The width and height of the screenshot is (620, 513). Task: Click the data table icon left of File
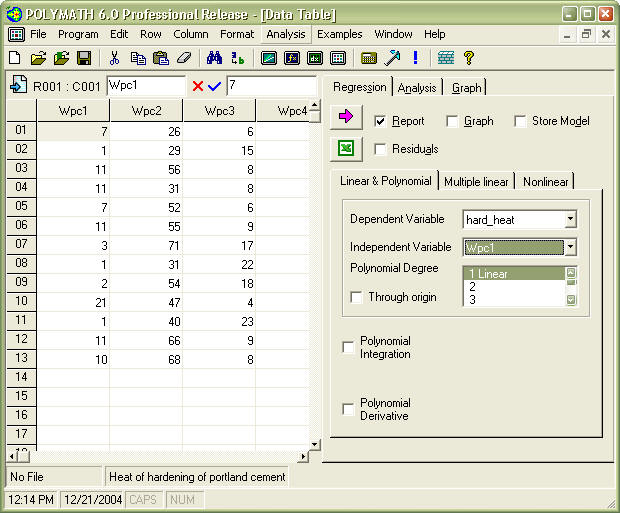click(x=16, y=35)
